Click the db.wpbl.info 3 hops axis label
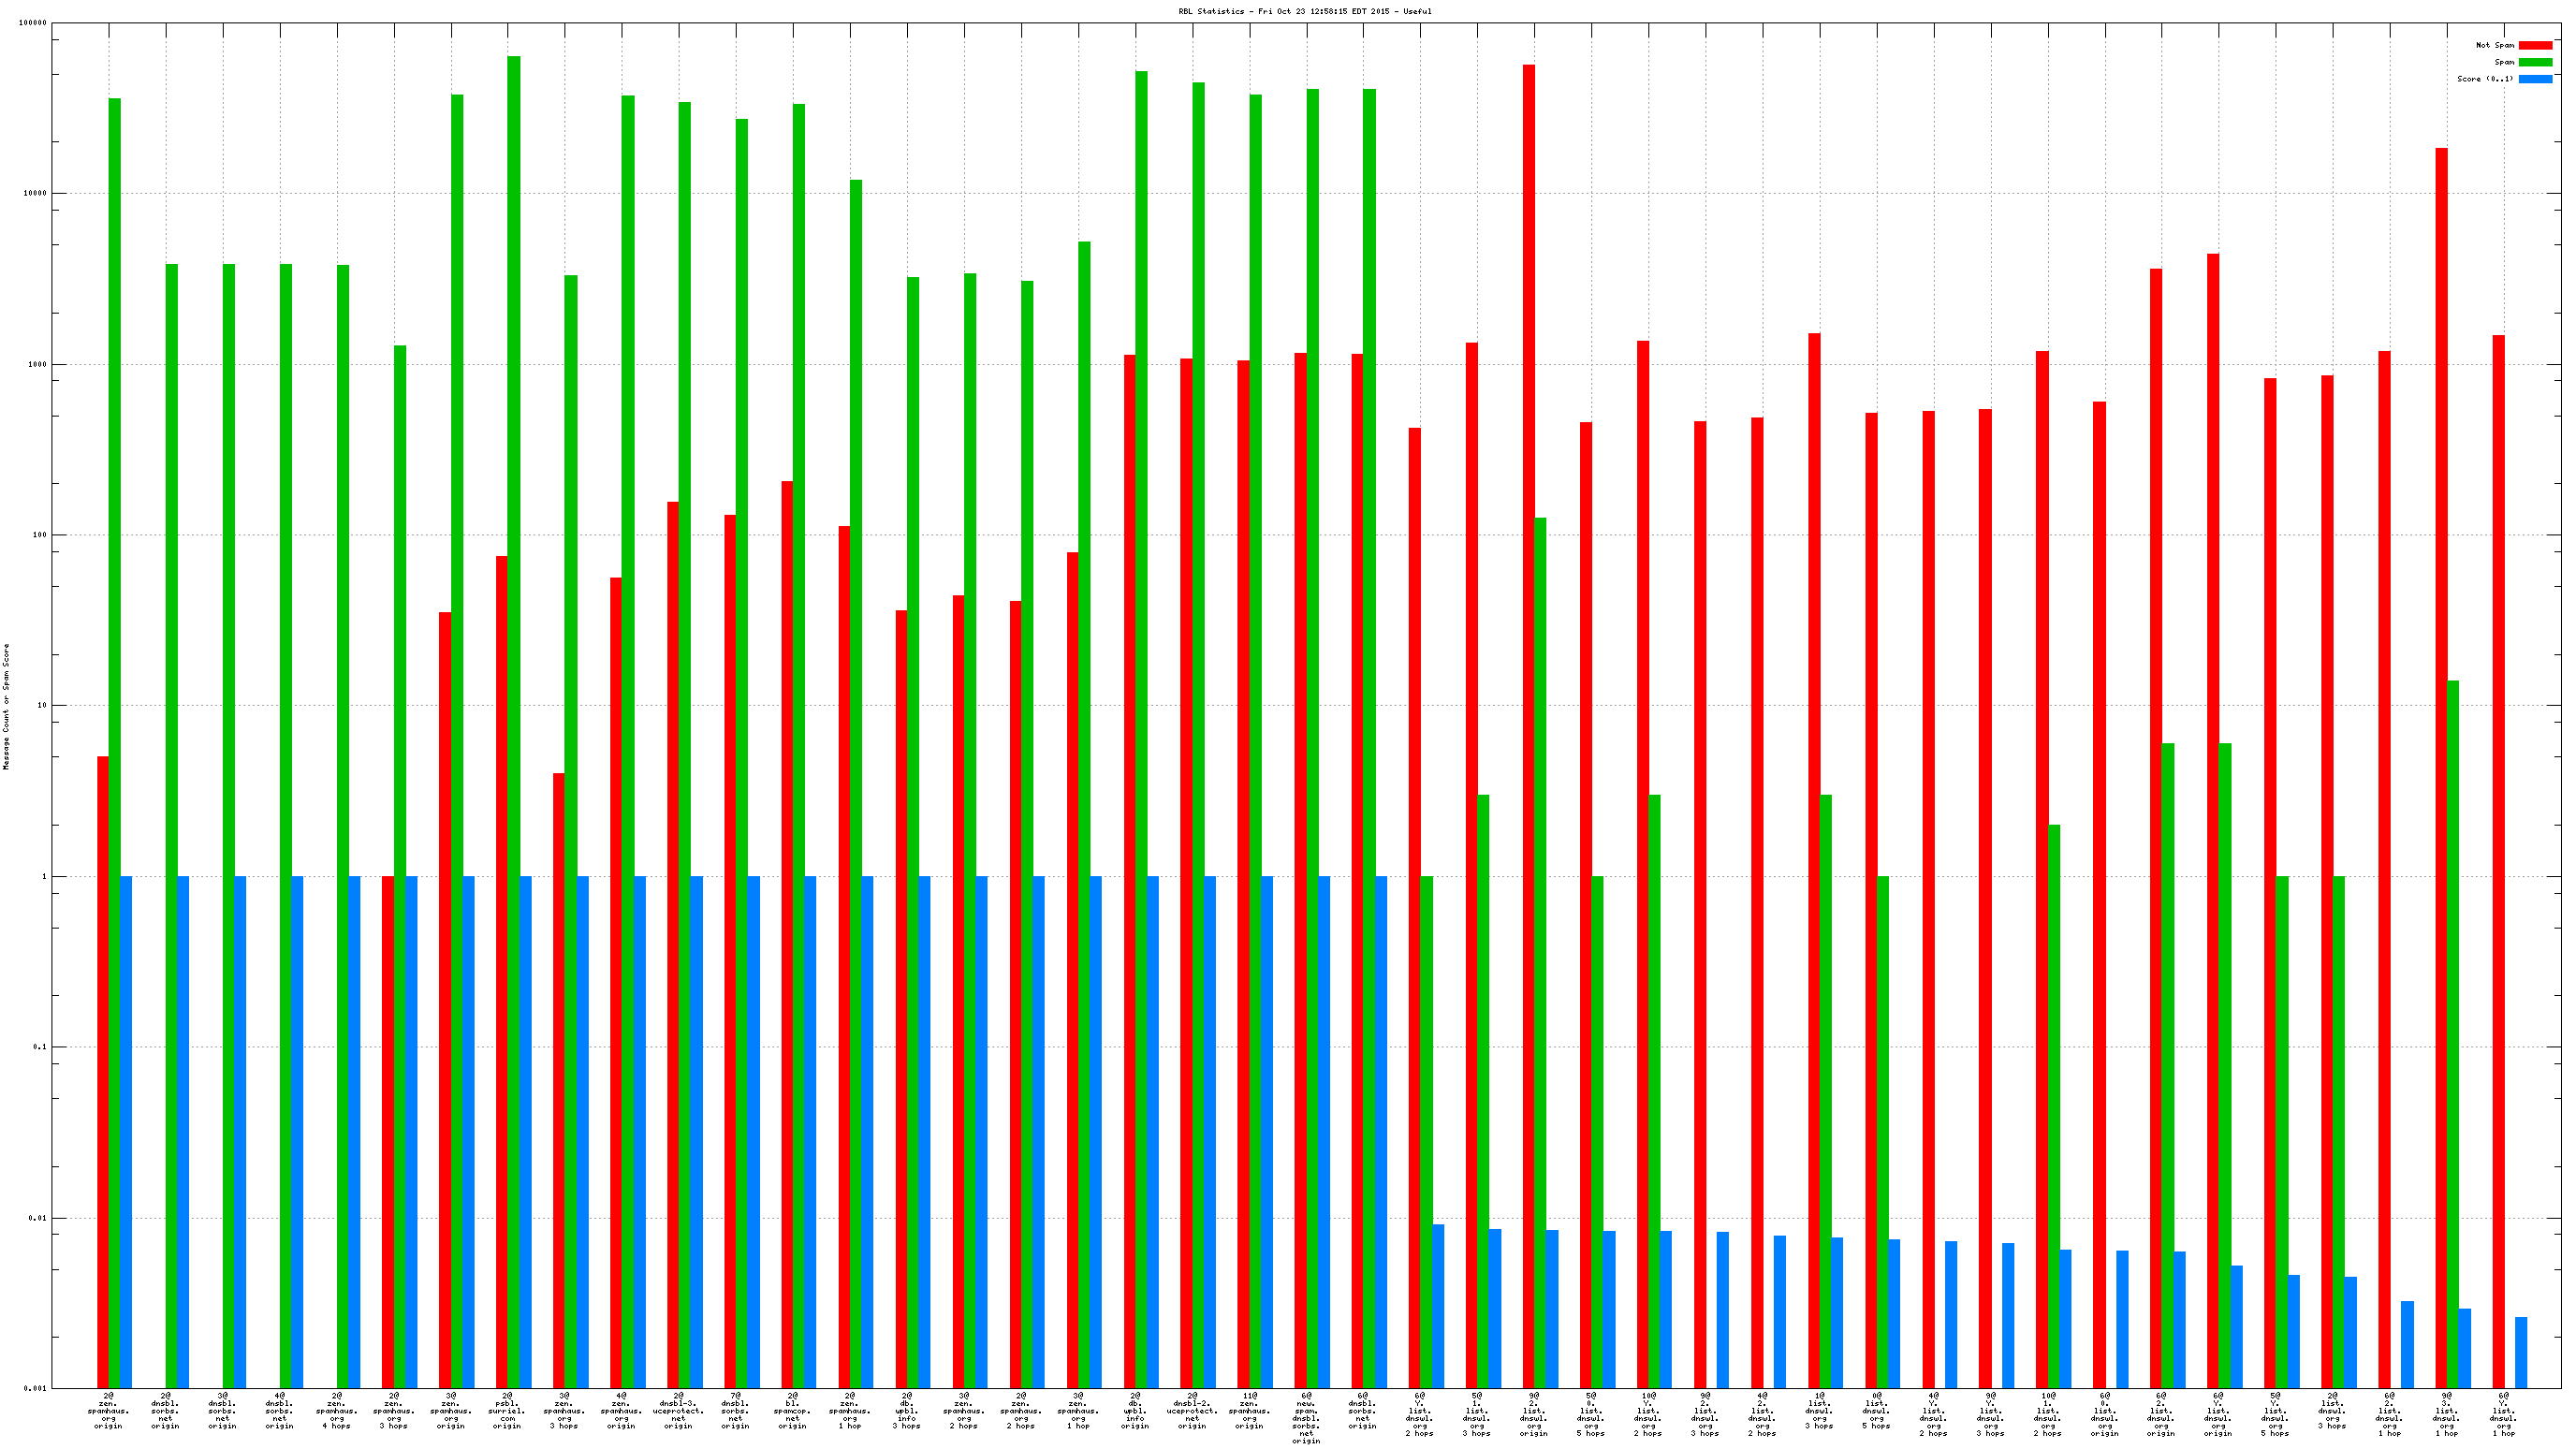Image resolution: width=2576 pixels, height=1449 pixels. (906, 1410)
